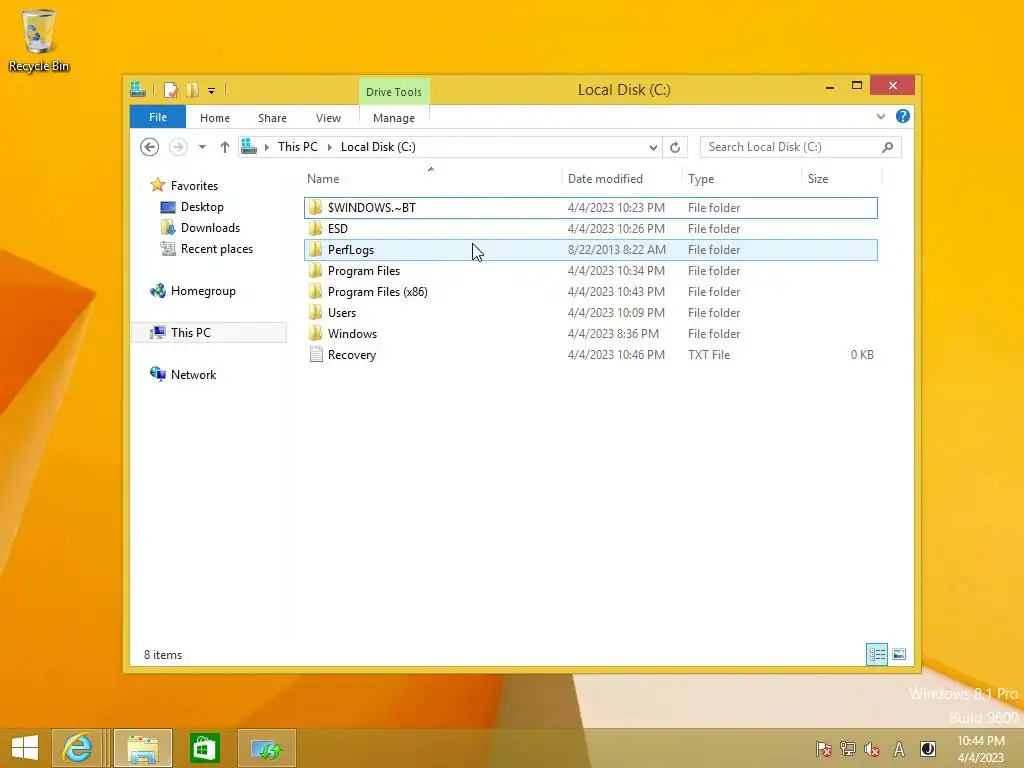Click the sync app taskbar icon
The width and height of the screenshot is (1024, 768).
[x=266, y=748]
